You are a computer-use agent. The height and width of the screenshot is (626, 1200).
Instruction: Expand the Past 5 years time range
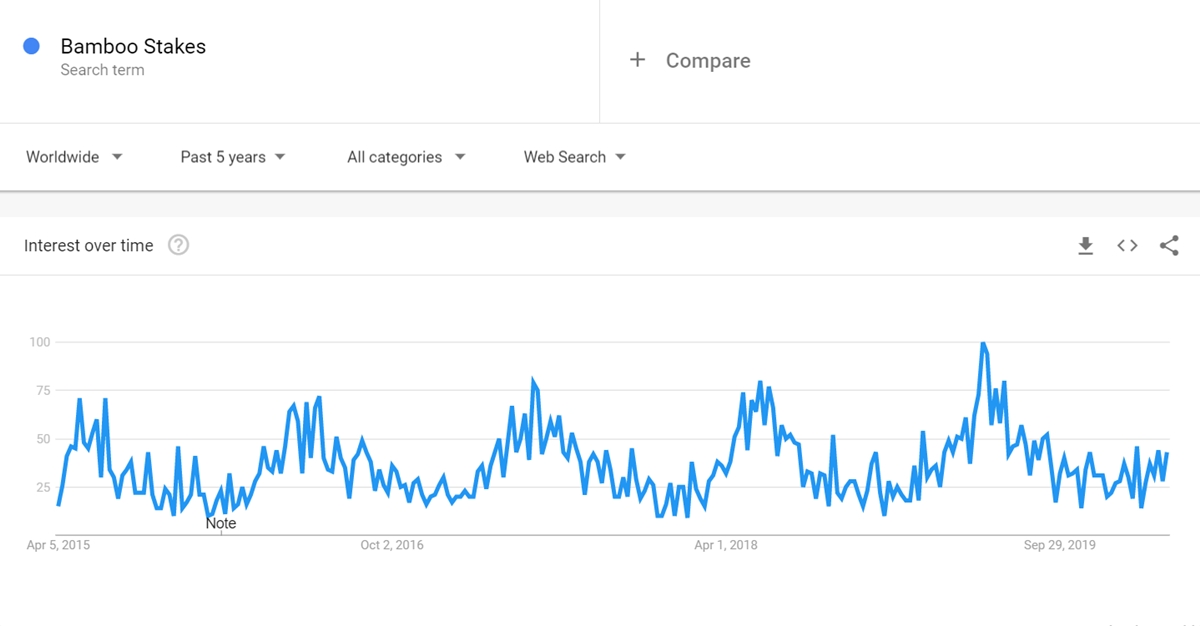pyautogui.click(x=232, y=157)
